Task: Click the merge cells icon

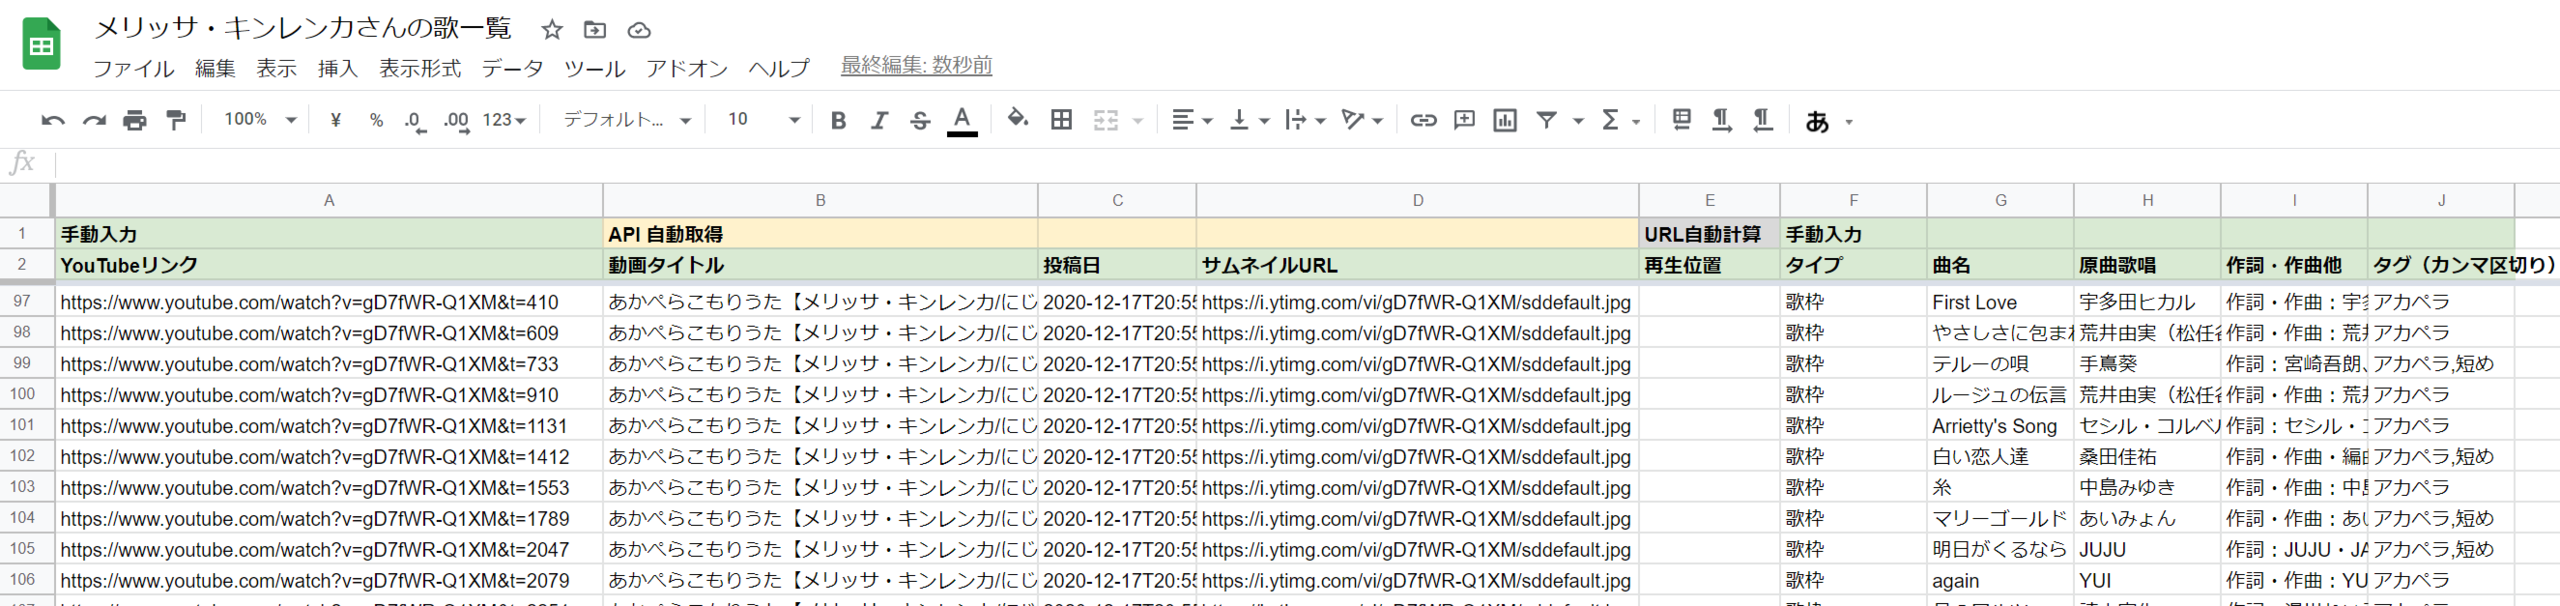Action: point(1106,120)
